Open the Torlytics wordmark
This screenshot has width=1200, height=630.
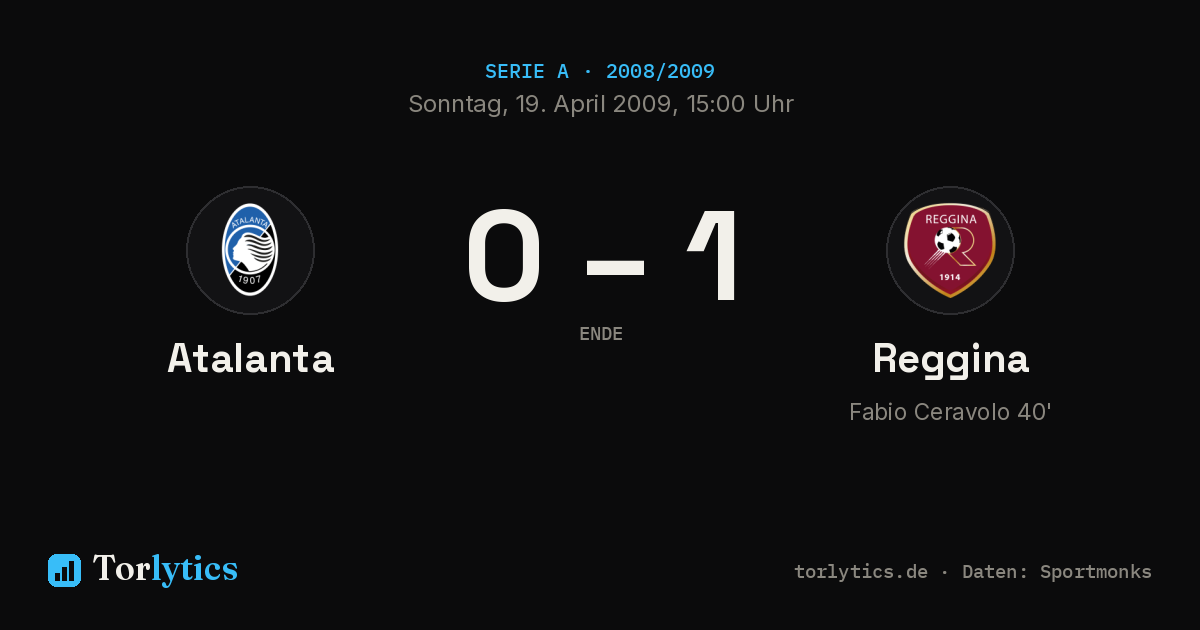(x=165, y=569)
